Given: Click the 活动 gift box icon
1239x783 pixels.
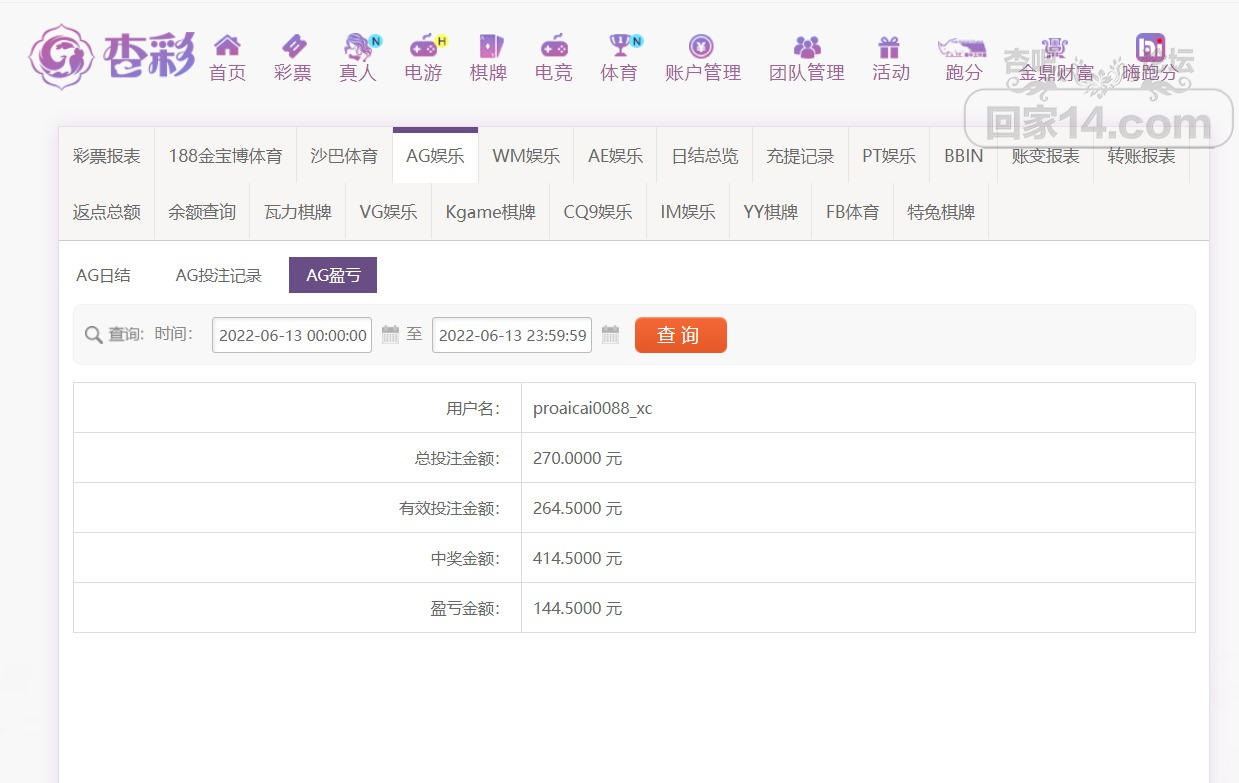Looking at the screenshot, I should 889,46.
